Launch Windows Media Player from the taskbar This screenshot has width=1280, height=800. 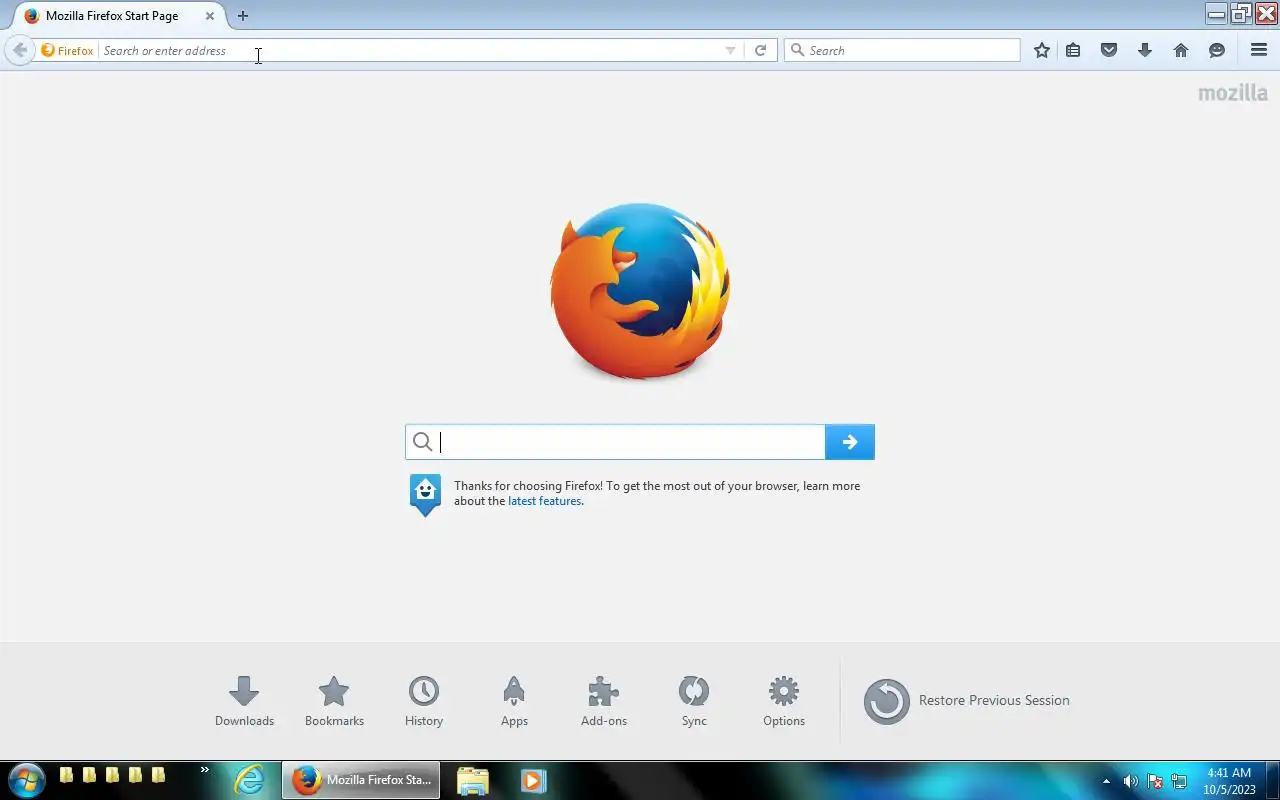coord(533,780)
